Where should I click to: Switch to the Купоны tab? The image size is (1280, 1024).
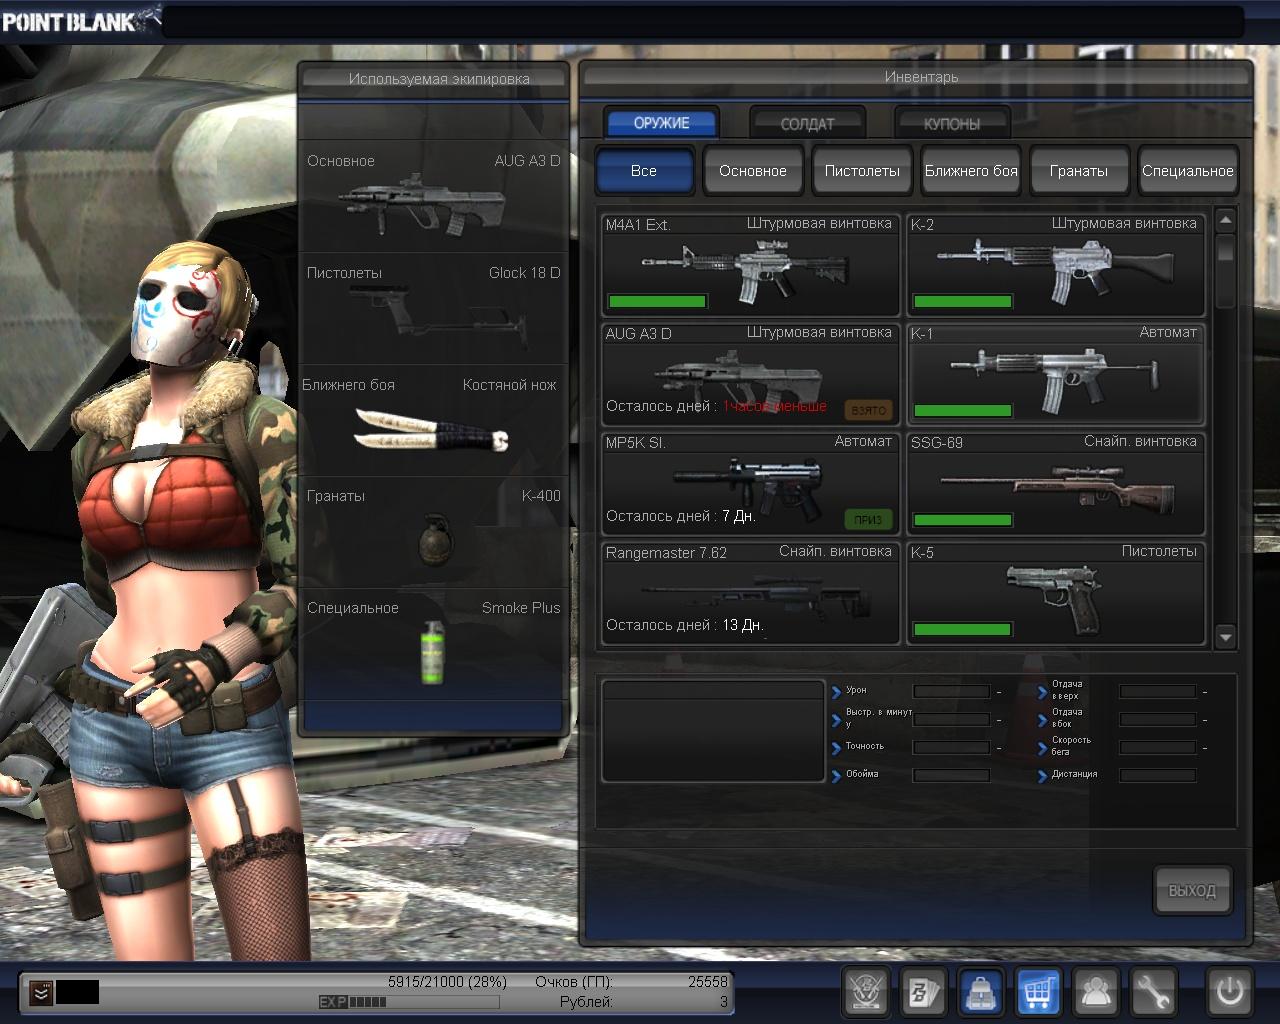(951, 124)
